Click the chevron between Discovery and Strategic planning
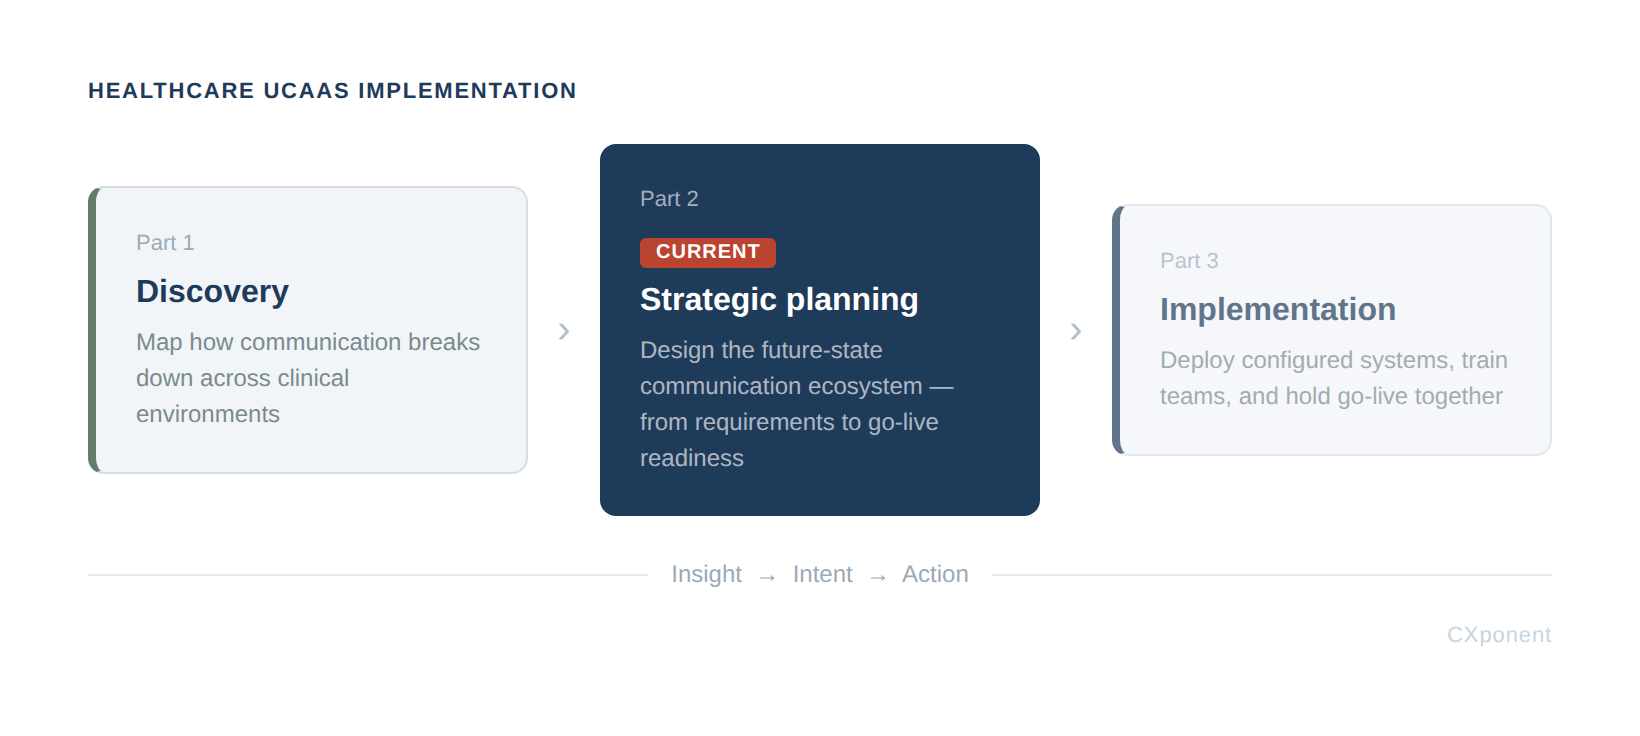 tap(564, 331)
